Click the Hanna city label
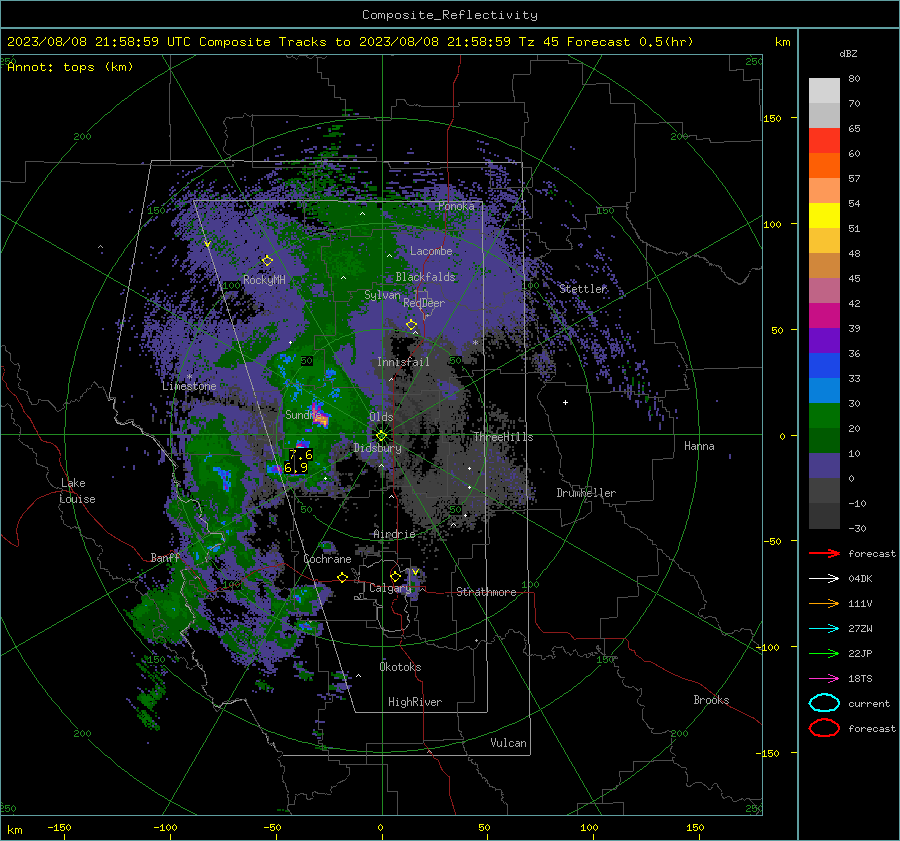 coord(699,446)
